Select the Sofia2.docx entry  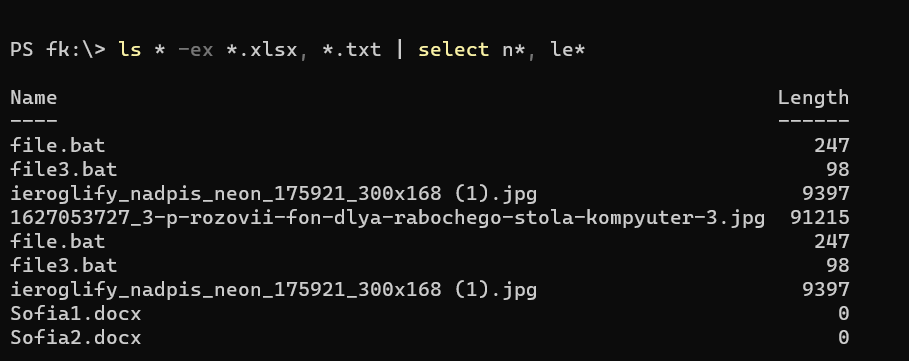(76, 337)
